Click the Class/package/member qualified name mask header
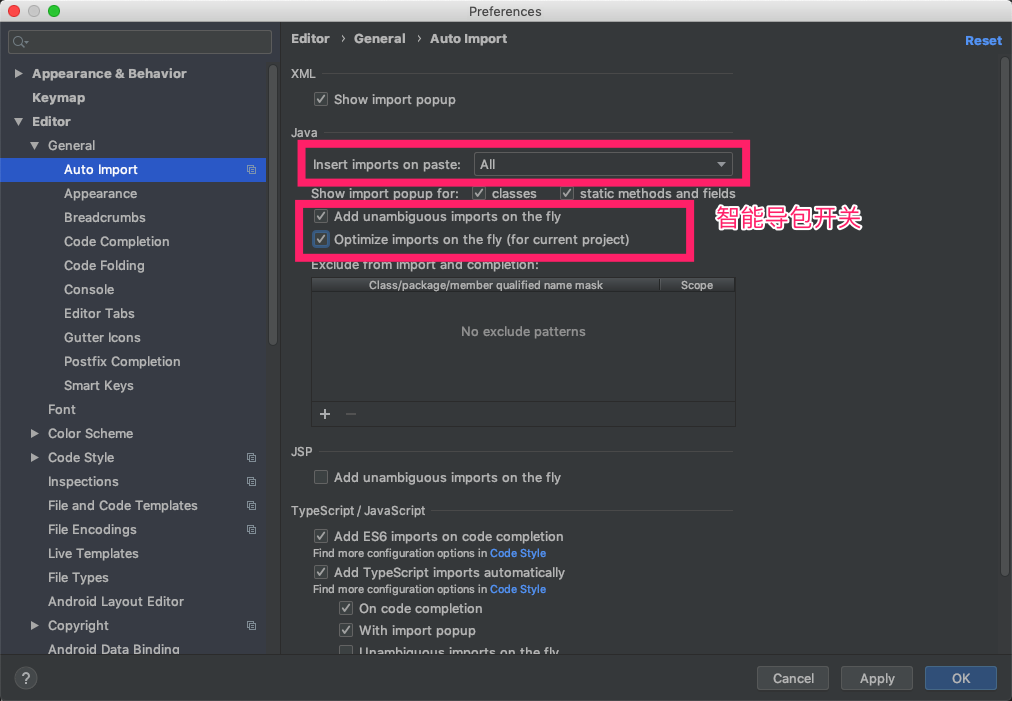This screenshot has width=1012, height=701. pos(485,285)
